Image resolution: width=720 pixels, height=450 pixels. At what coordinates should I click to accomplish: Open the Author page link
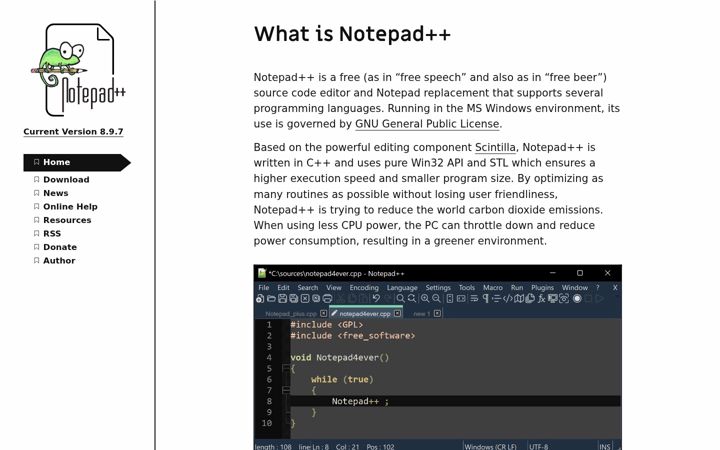tap(59, 260)
